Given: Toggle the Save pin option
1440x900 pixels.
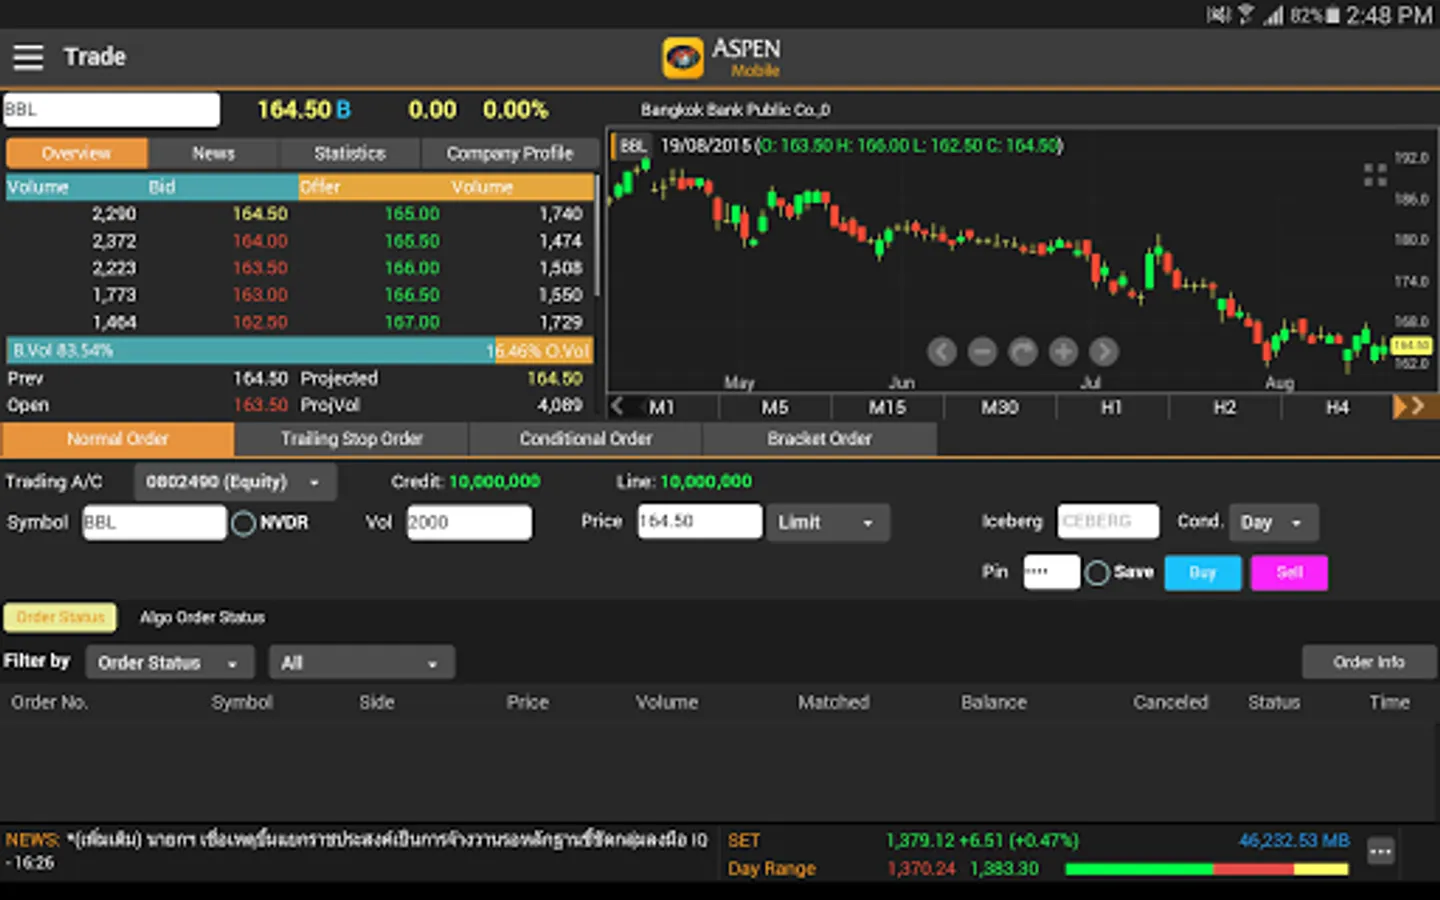Looking at the screenshot, I should click(1097, 573).
